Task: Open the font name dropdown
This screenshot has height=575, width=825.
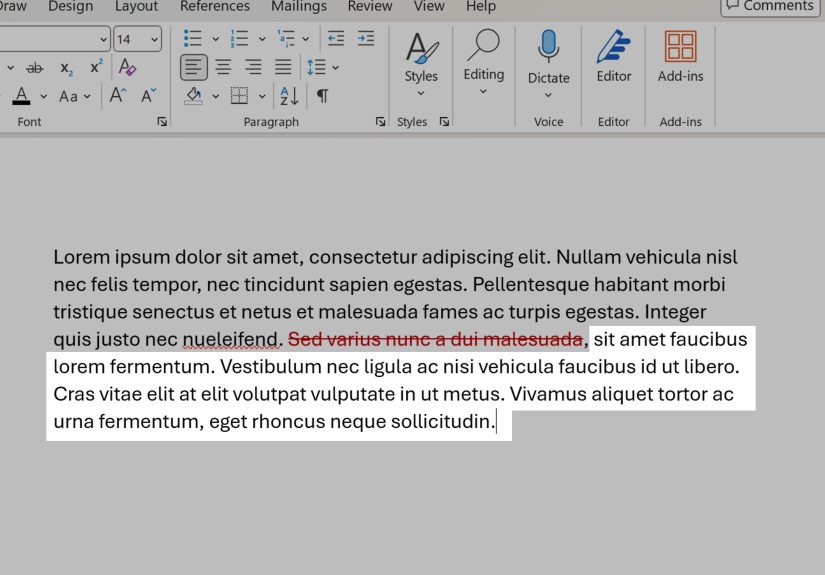Action: pyautogui.click(x=103, y=39)
